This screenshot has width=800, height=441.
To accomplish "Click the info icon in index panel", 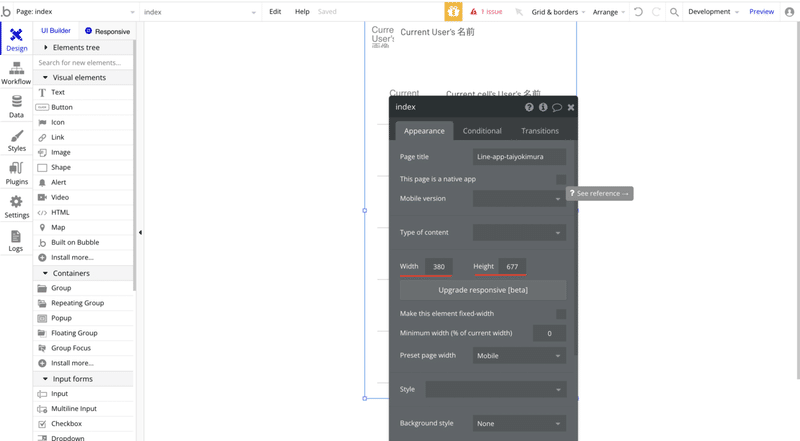I will 543,107.
